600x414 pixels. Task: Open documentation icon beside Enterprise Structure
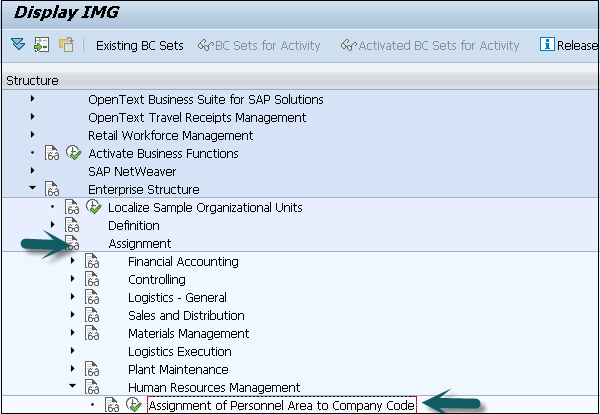[52, 189]
